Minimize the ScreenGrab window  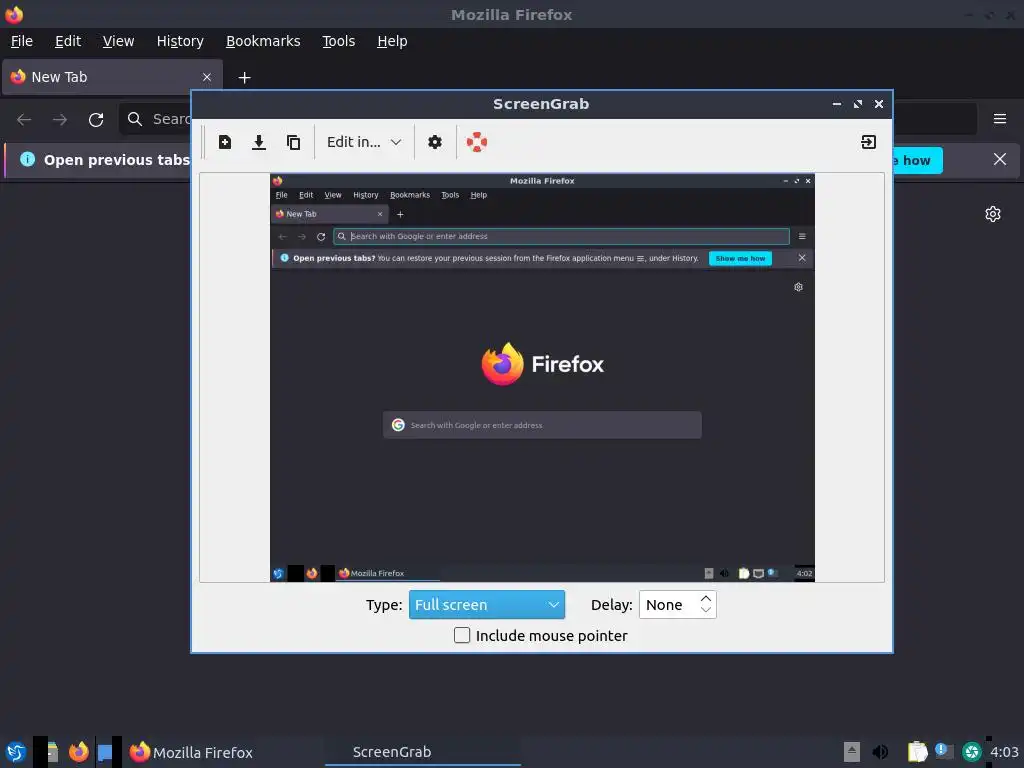point(837,104)
